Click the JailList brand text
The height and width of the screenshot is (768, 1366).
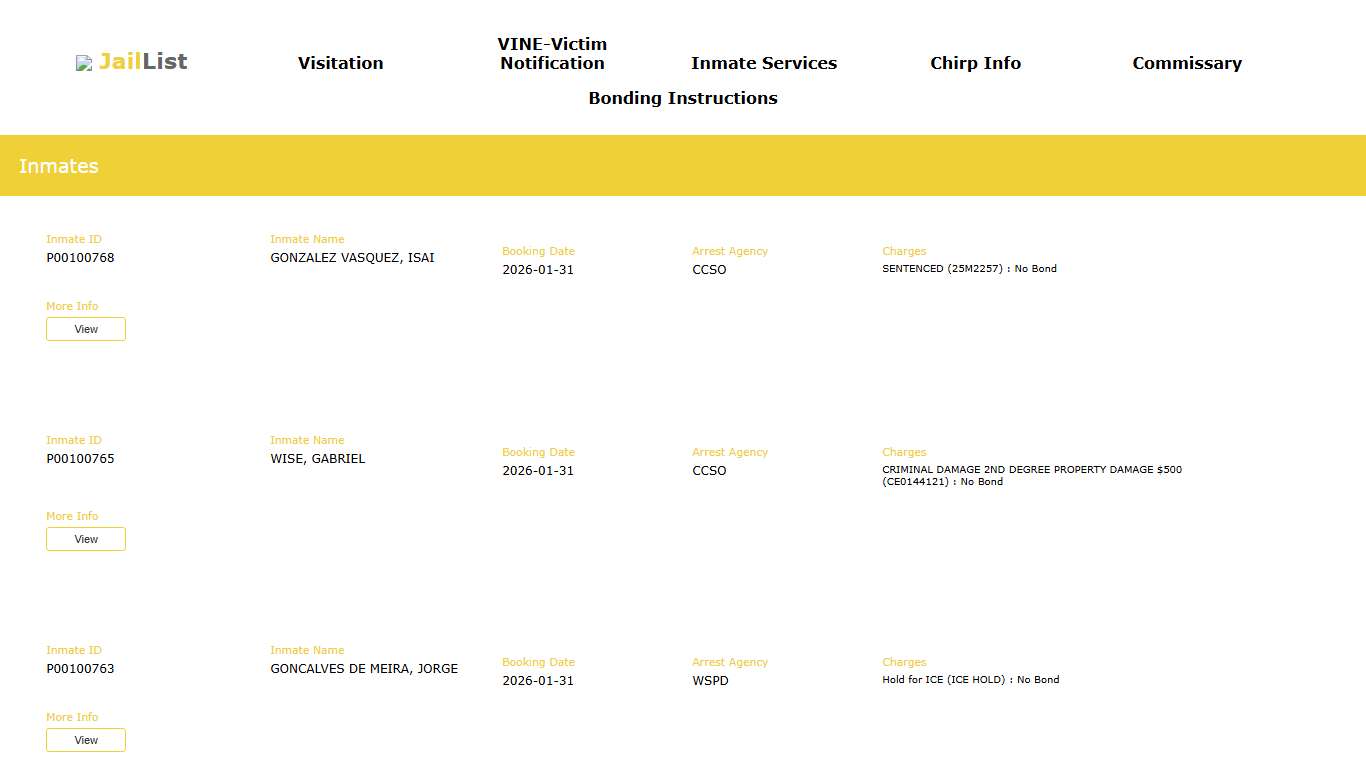point(143,62)
